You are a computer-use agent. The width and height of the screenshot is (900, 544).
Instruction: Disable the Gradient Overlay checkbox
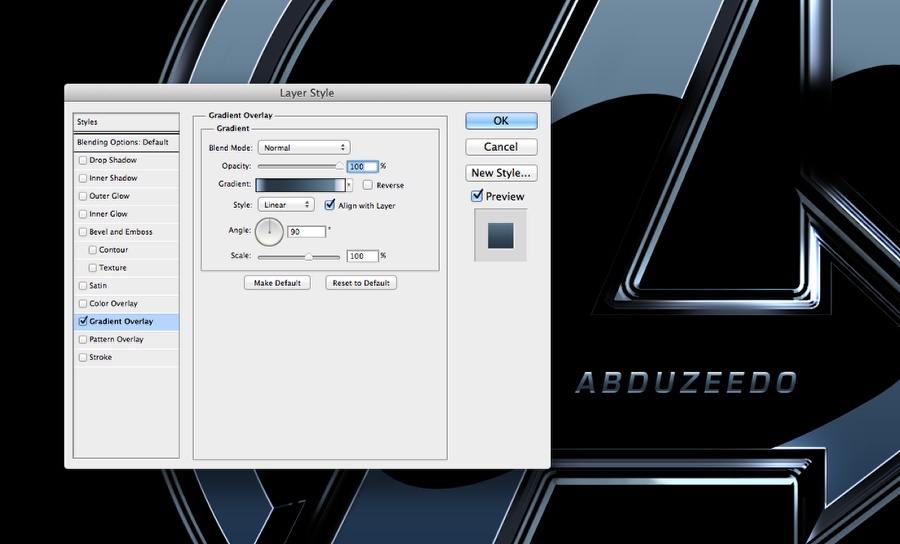[x=83, y=321]
